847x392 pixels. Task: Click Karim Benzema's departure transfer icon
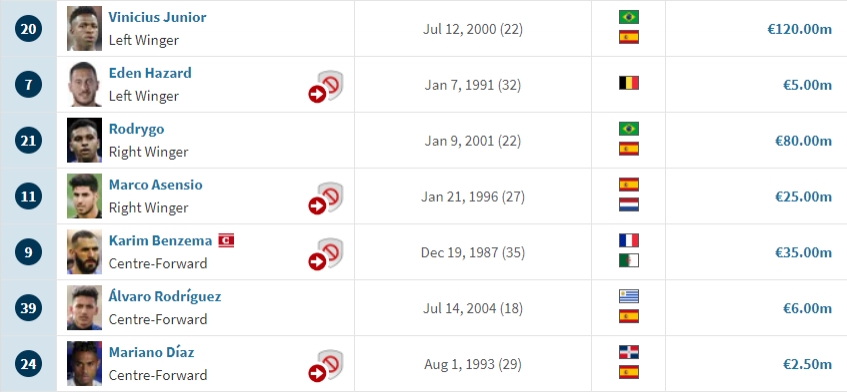tap(326, 254)
